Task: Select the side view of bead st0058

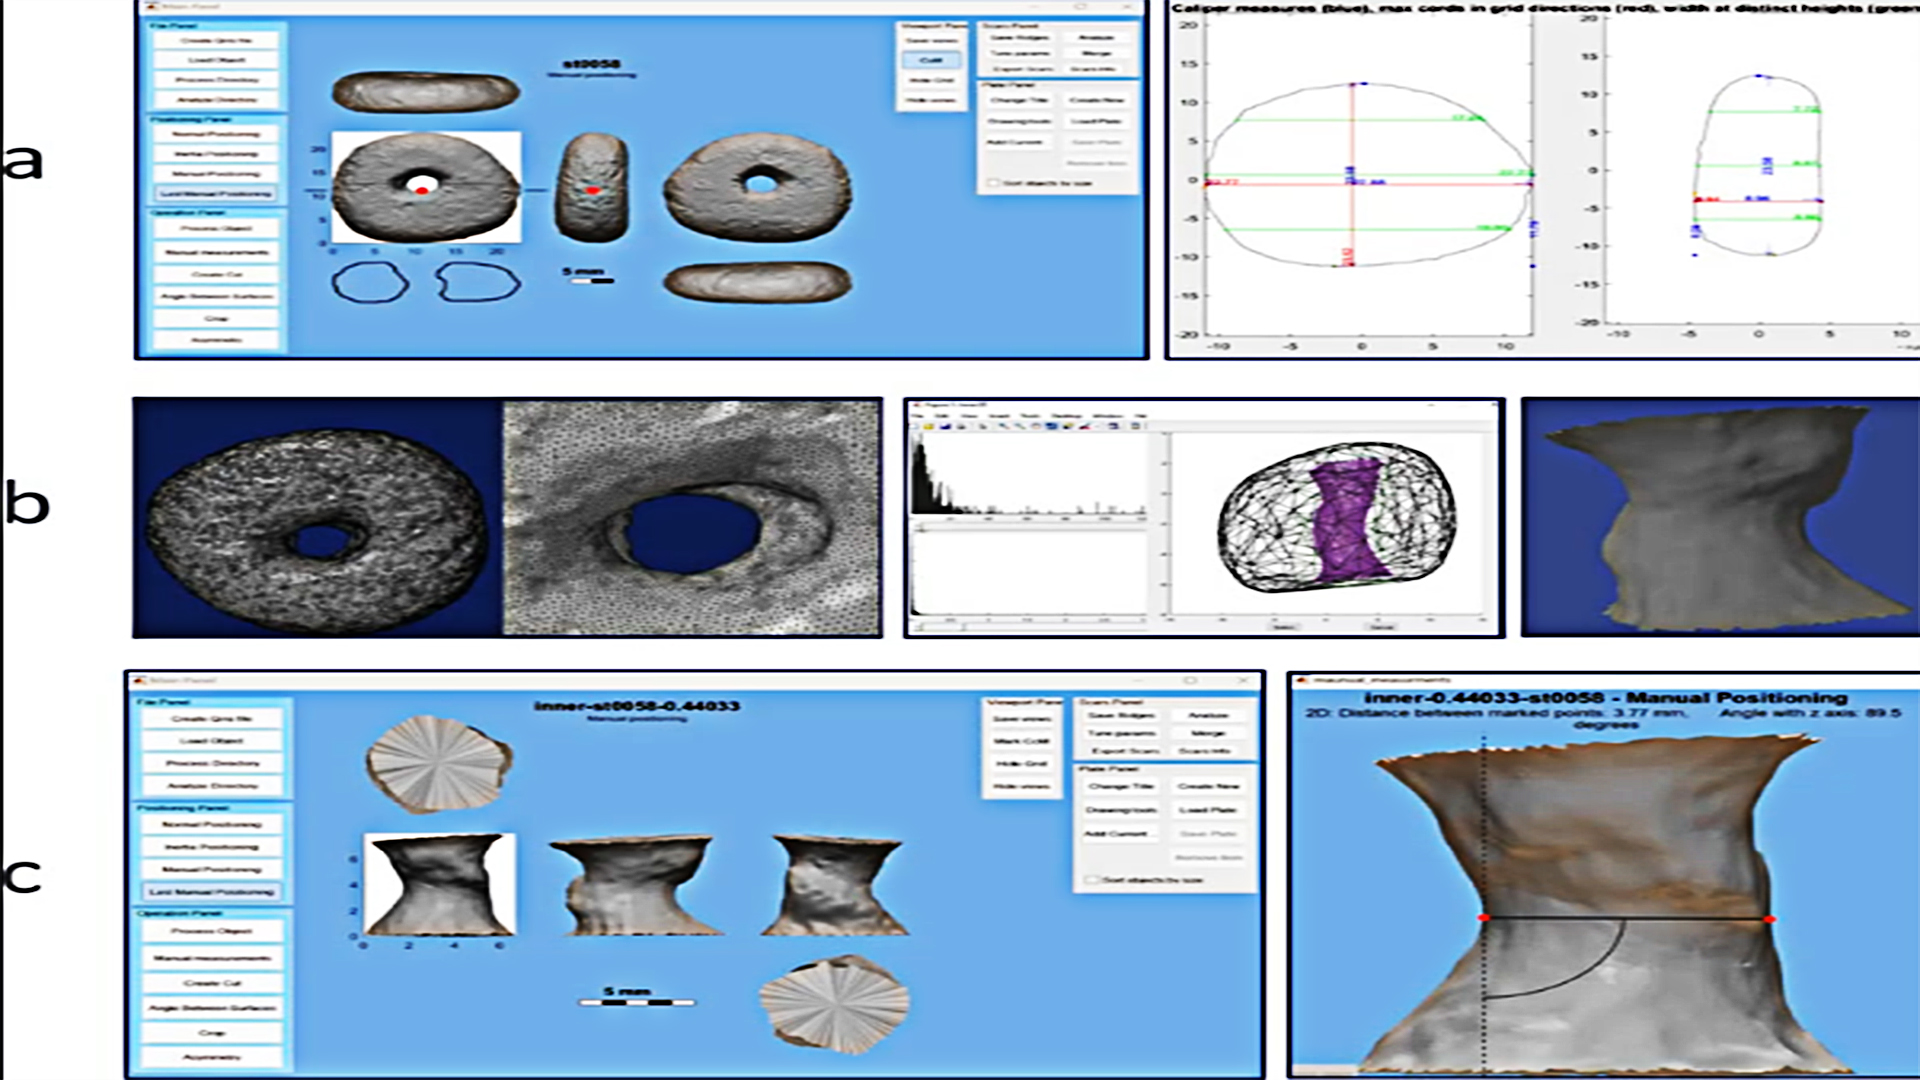Action: click(592, 188)
